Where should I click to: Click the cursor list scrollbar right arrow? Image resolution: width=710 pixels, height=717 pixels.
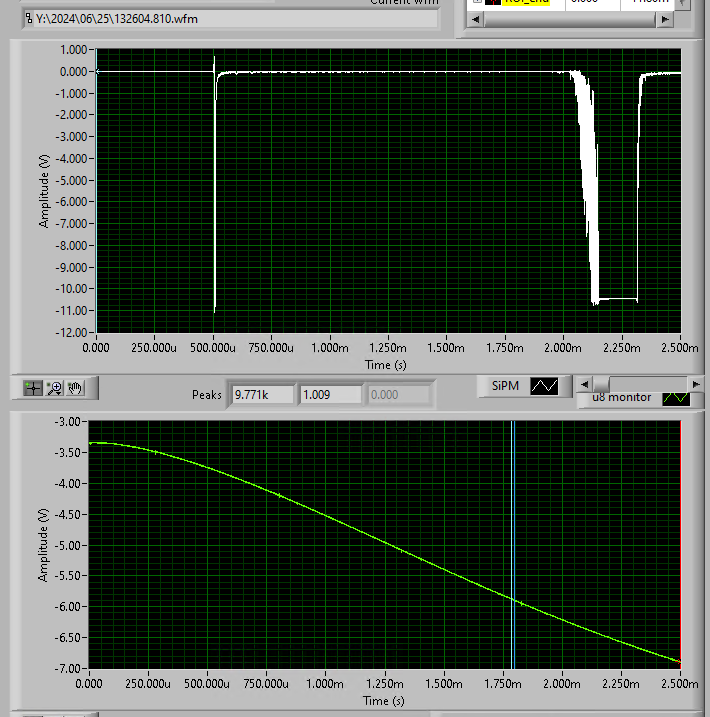(x=665, y=19)
